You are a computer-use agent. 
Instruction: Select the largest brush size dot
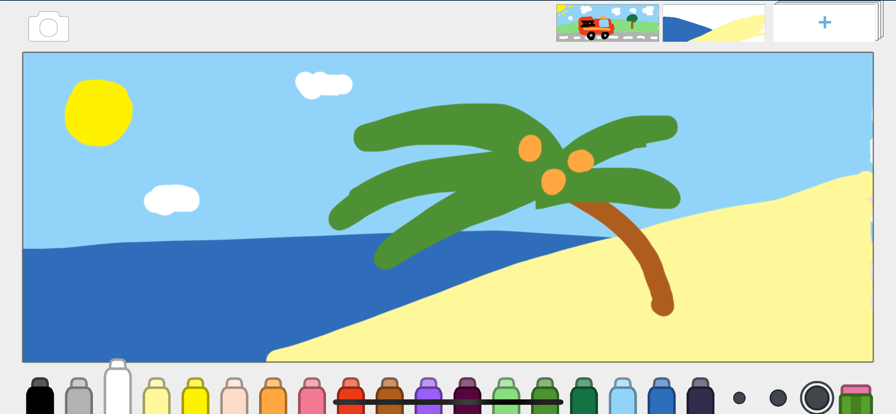(817, 397)
